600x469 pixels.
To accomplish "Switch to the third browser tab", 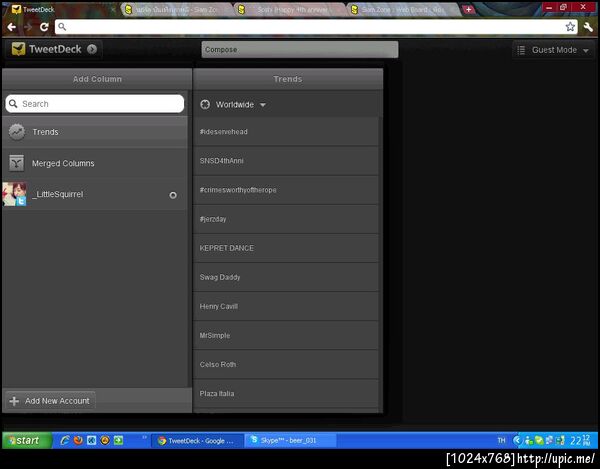I will (x=291, y=10).
